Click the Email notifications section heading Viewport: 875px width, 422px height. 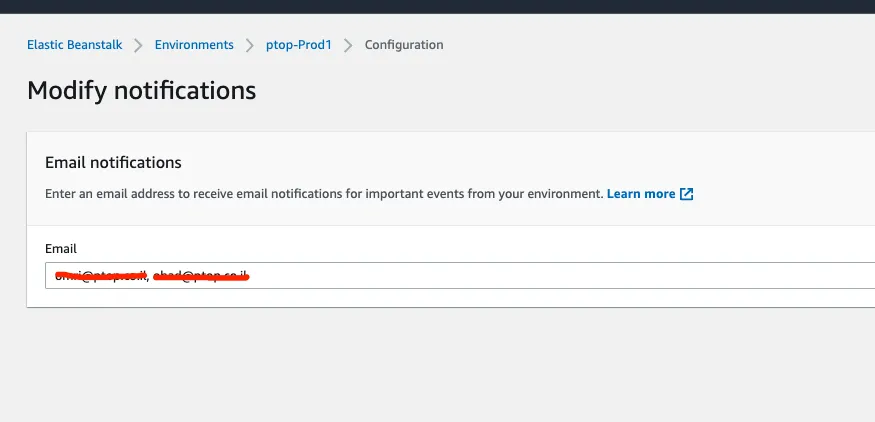pyautogui.click(x=113, y=162)
